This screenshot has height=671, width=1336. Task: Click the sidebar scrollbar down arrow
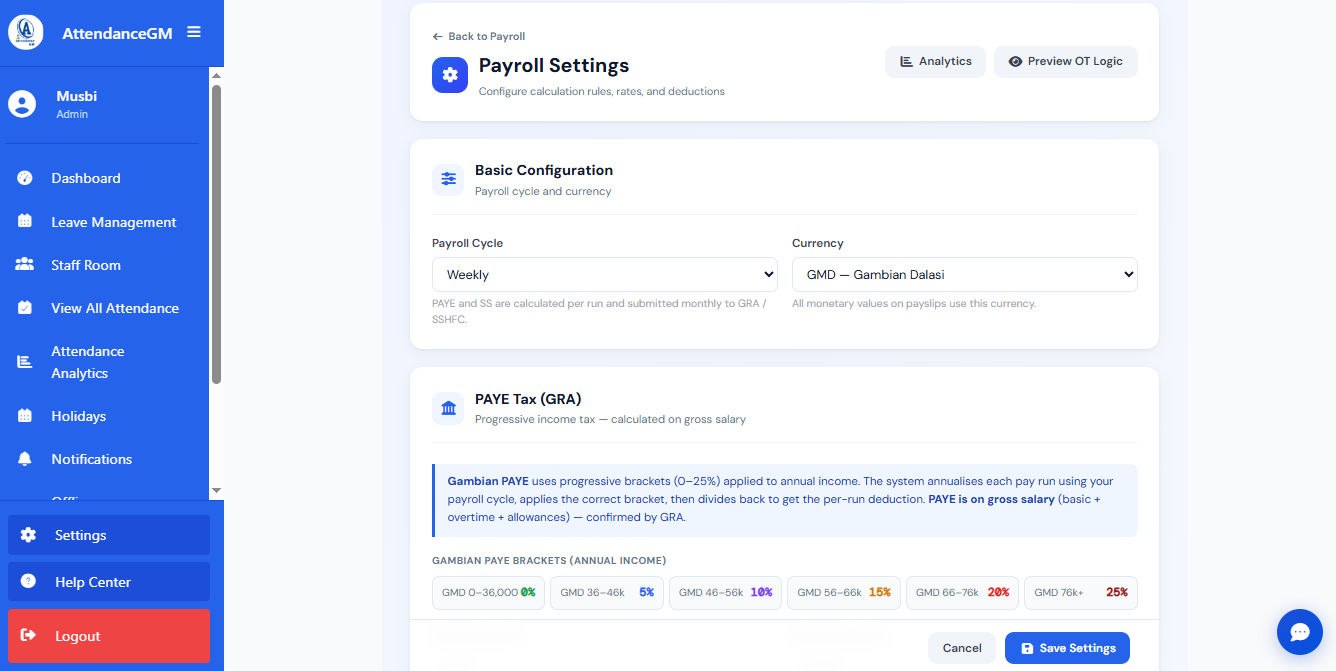click(216, 490)
